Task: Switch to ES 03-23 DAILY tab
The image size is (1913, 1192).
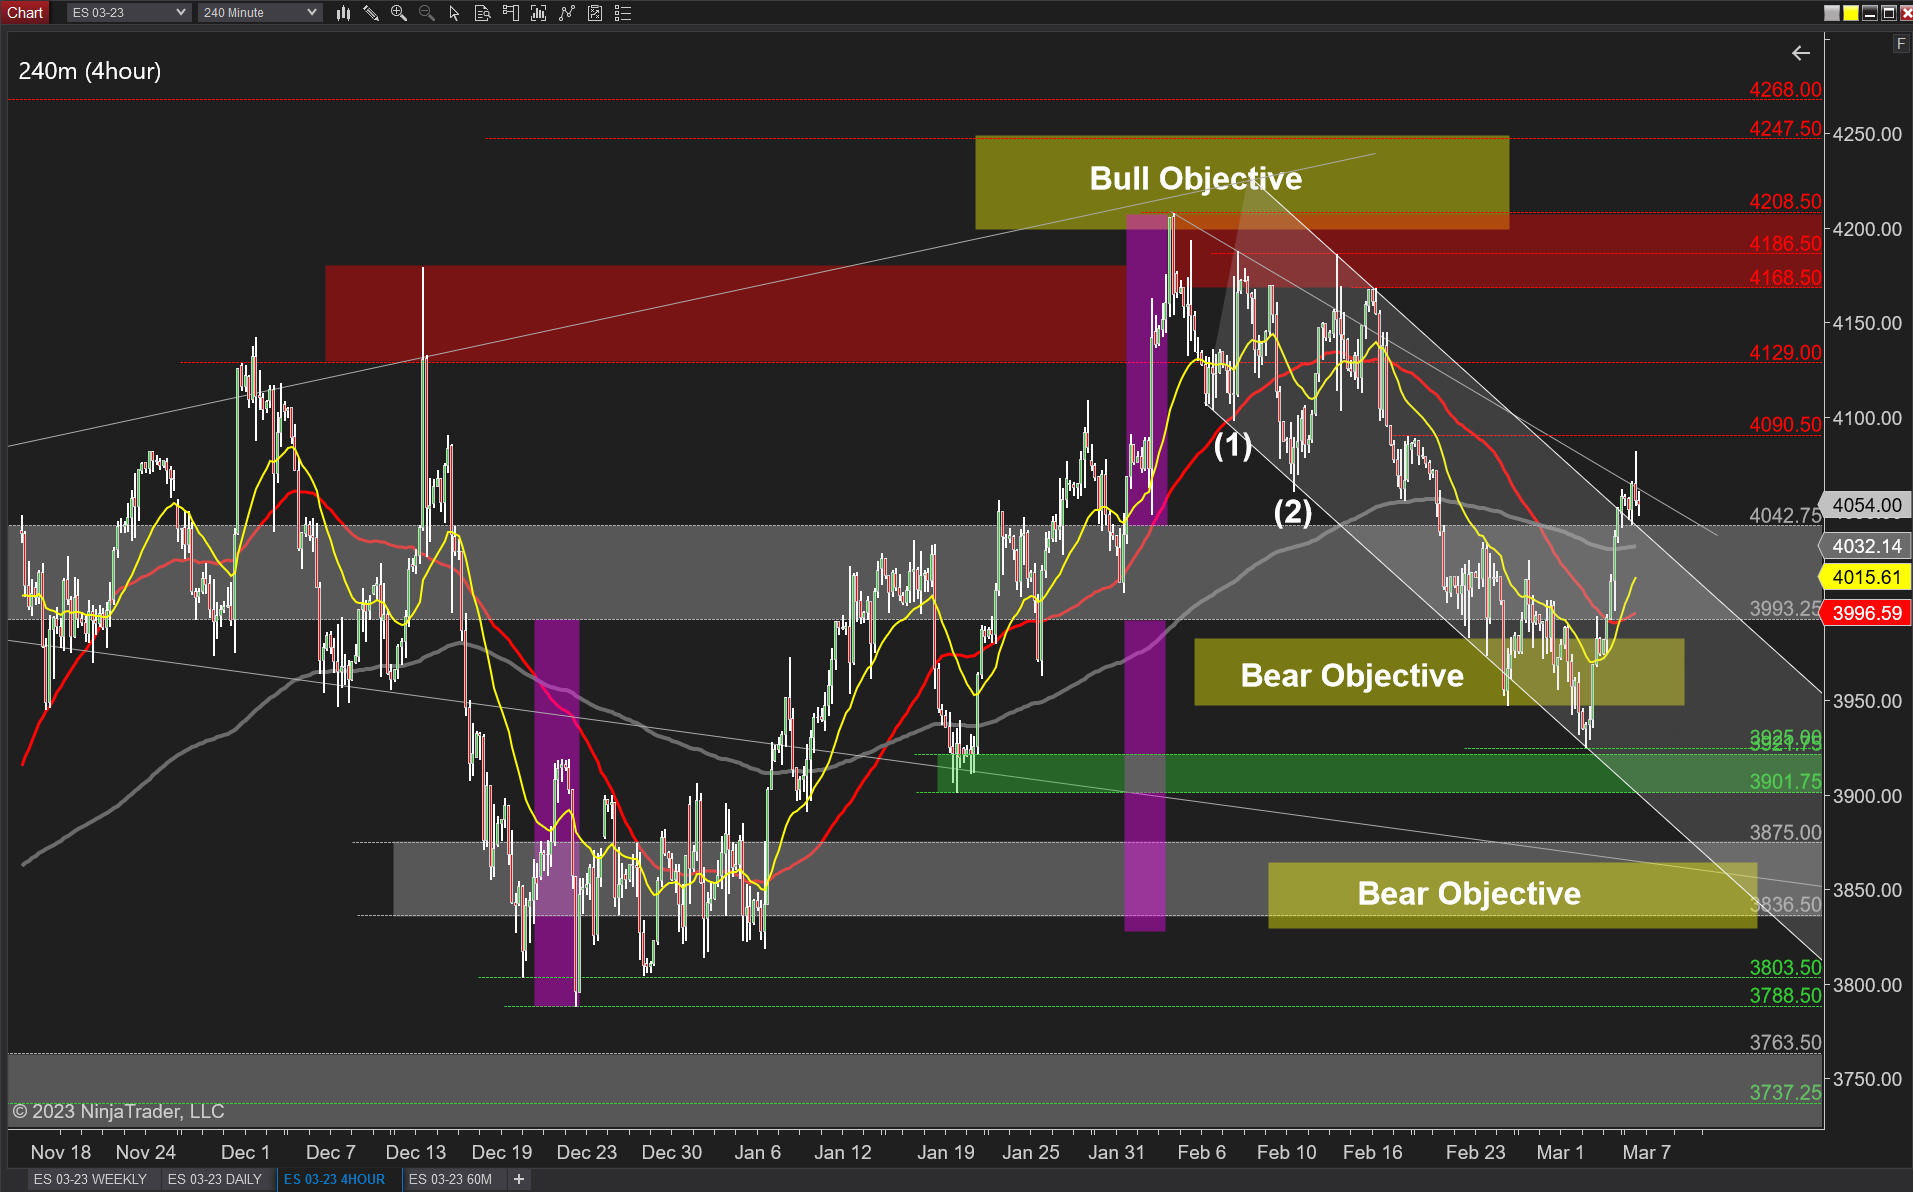Action: point(215,1179)
